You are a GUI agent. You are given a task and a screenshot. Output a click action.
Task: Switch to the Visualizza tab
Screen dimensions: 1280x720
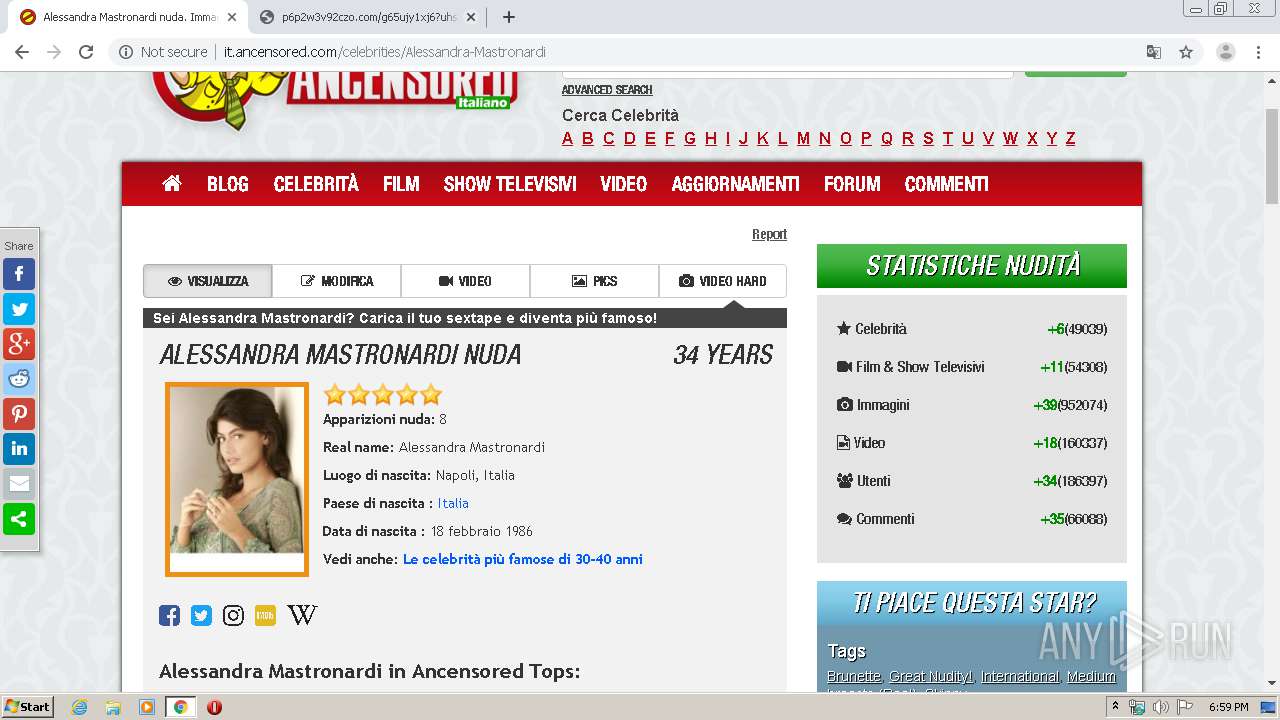[208, 281]
